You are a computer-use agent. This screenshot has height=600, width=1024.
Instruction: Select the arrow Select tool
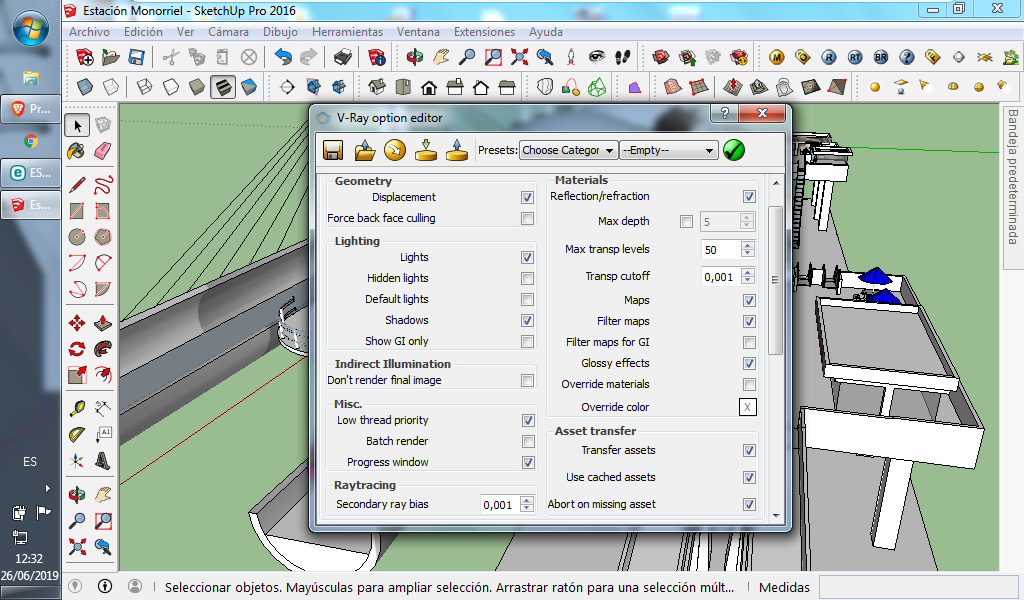(77, 125)
